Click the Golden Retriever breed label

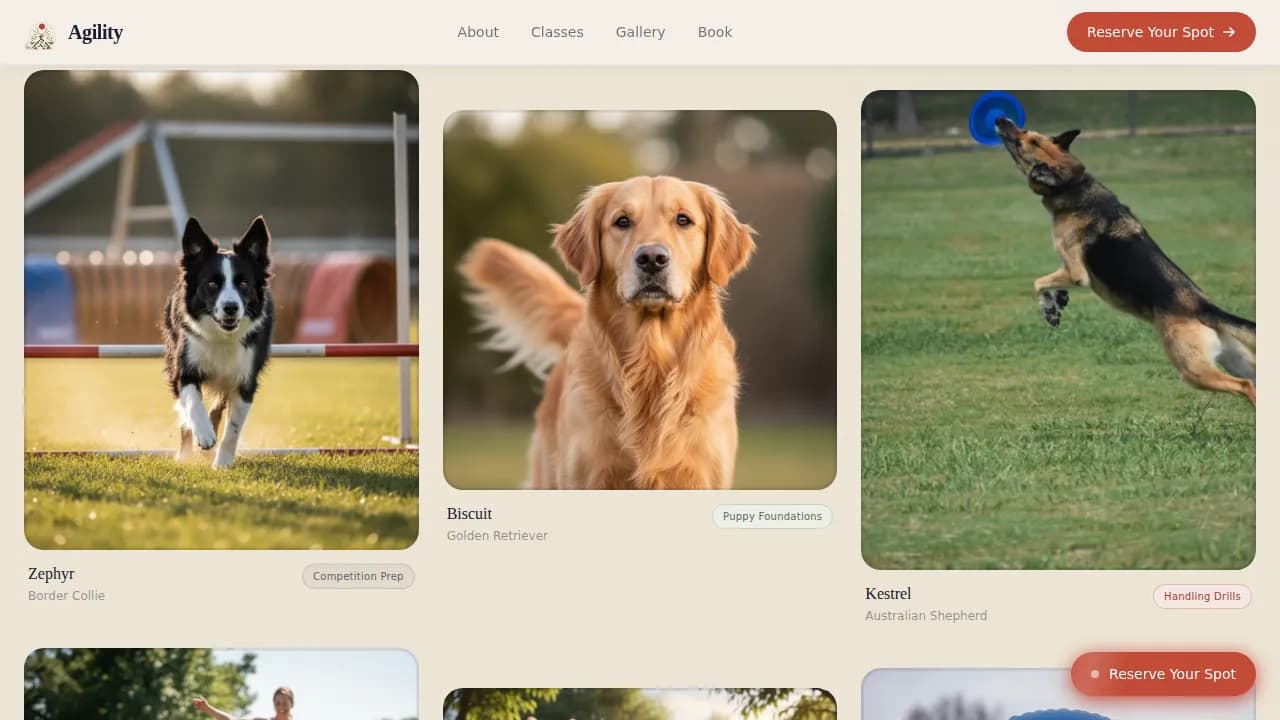[x=497, y=536]
